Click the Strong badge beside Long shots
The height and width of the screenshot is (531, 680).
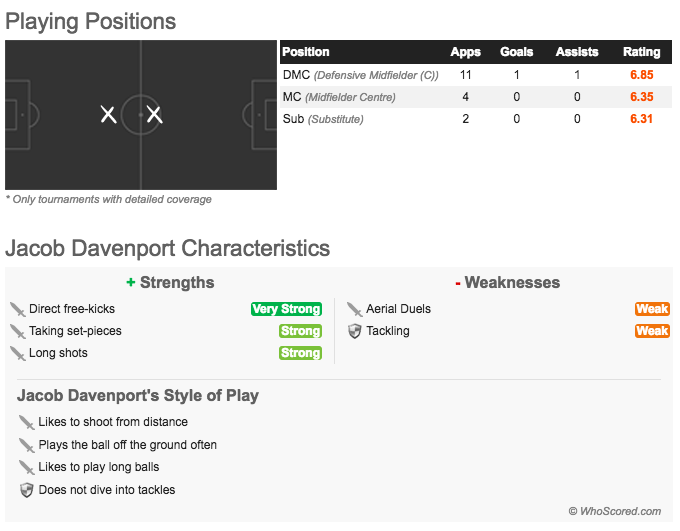(x=300, y=353)
